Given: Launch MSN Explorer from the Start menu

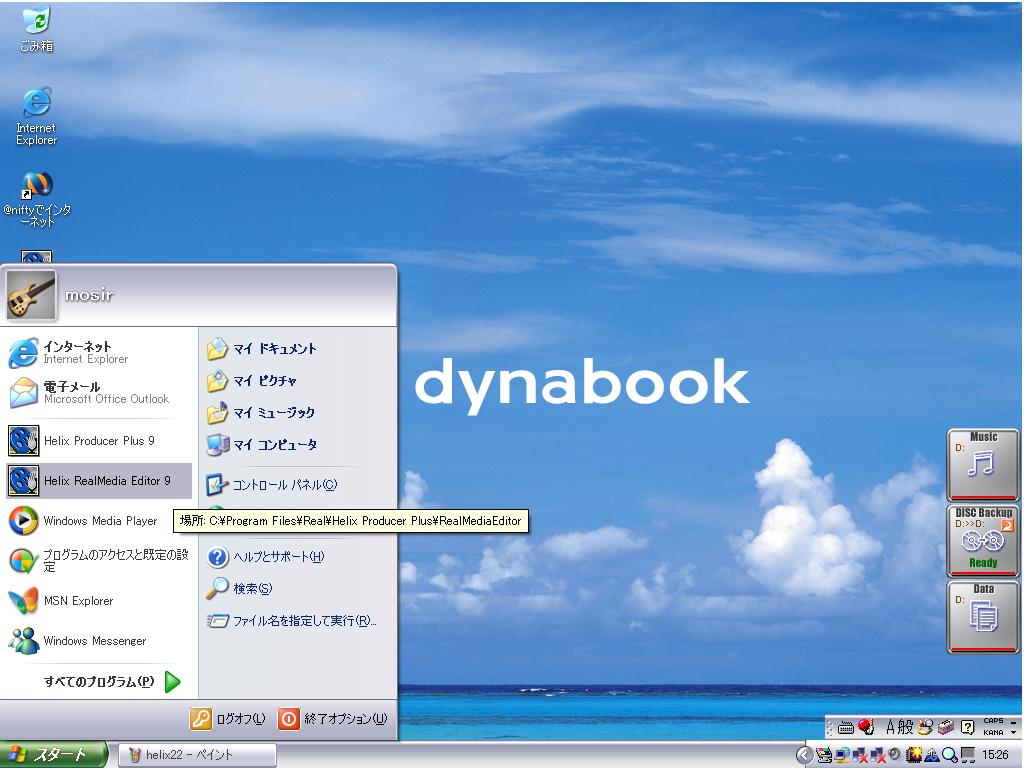Looking at the screenshot, I should 99,601.
